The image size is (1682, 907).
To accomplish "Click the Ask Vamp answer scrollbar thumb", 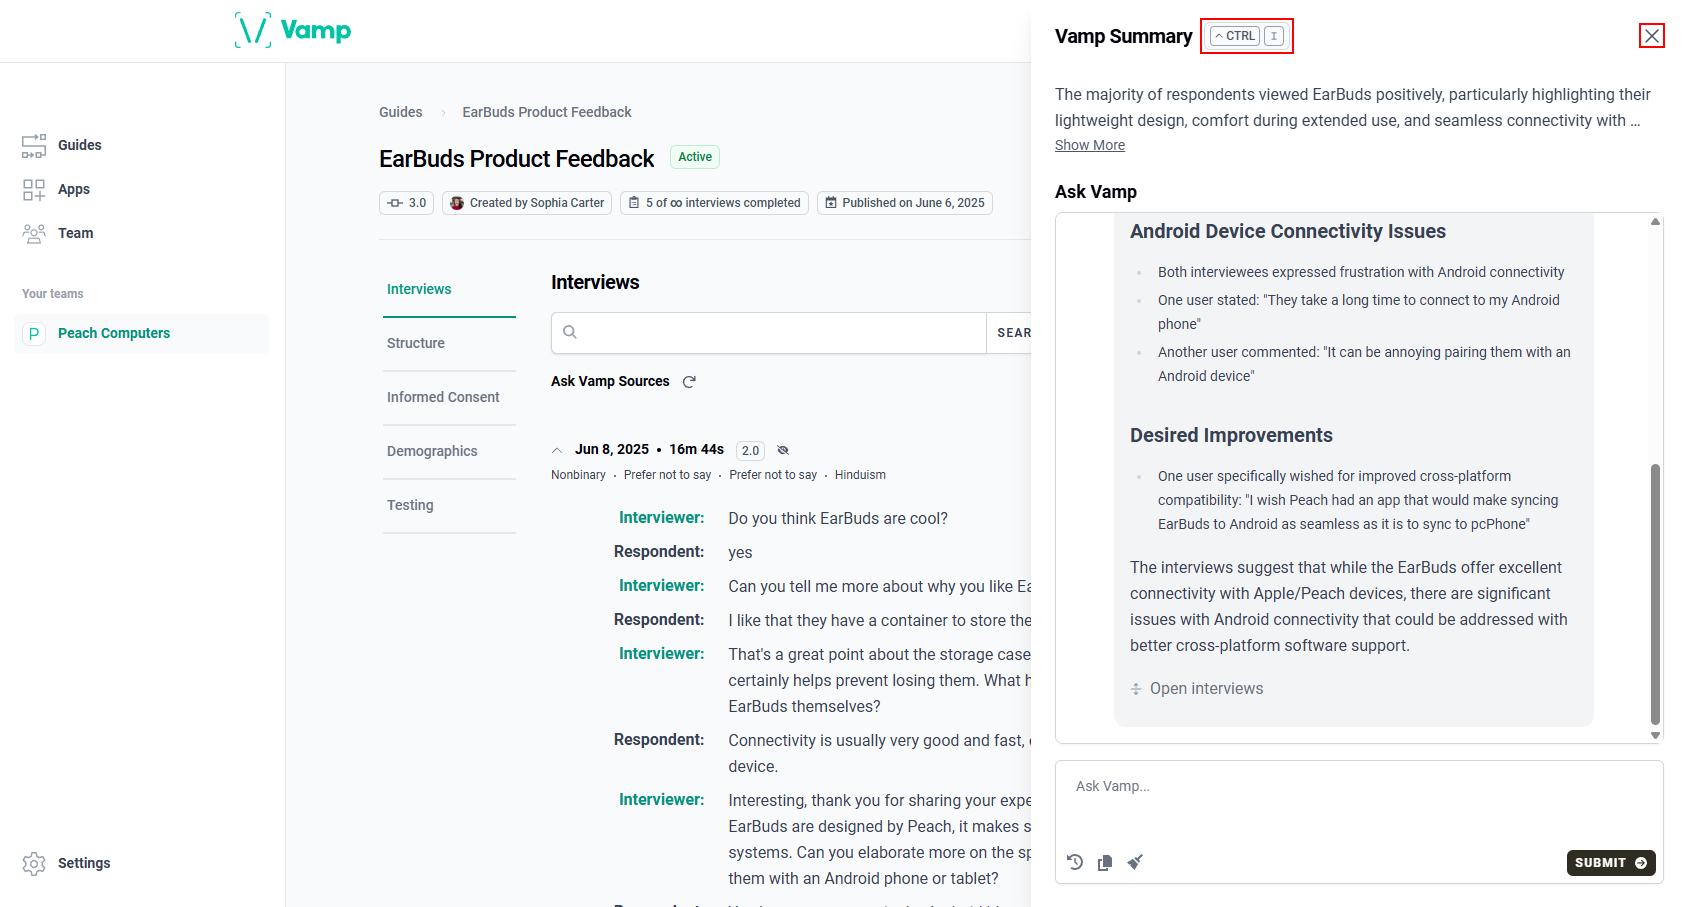I will [1656, 594].
